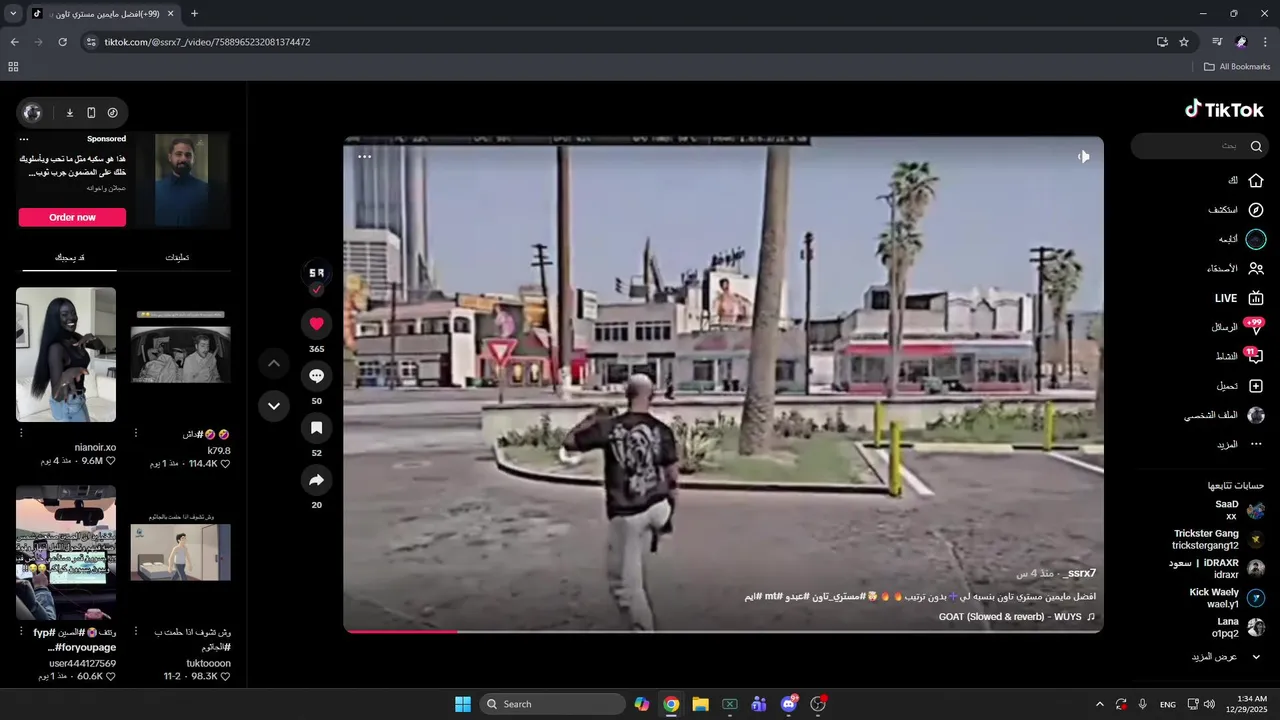Open the sponsored ad man thumbnail
Image resolution: width=1280 pixels, height=720 pixels.
pyautogui.click(x=181, y=180)
